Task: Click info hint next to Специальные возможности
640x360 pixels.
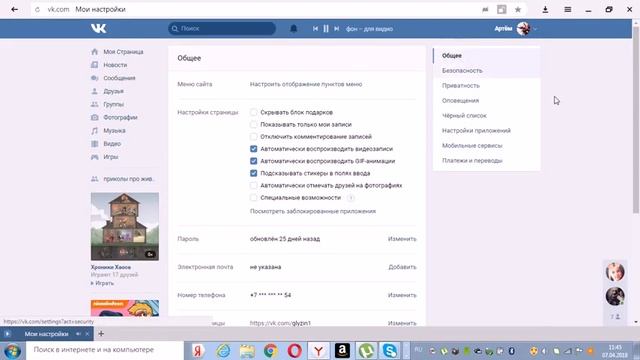Action: [x=351, y=198]
